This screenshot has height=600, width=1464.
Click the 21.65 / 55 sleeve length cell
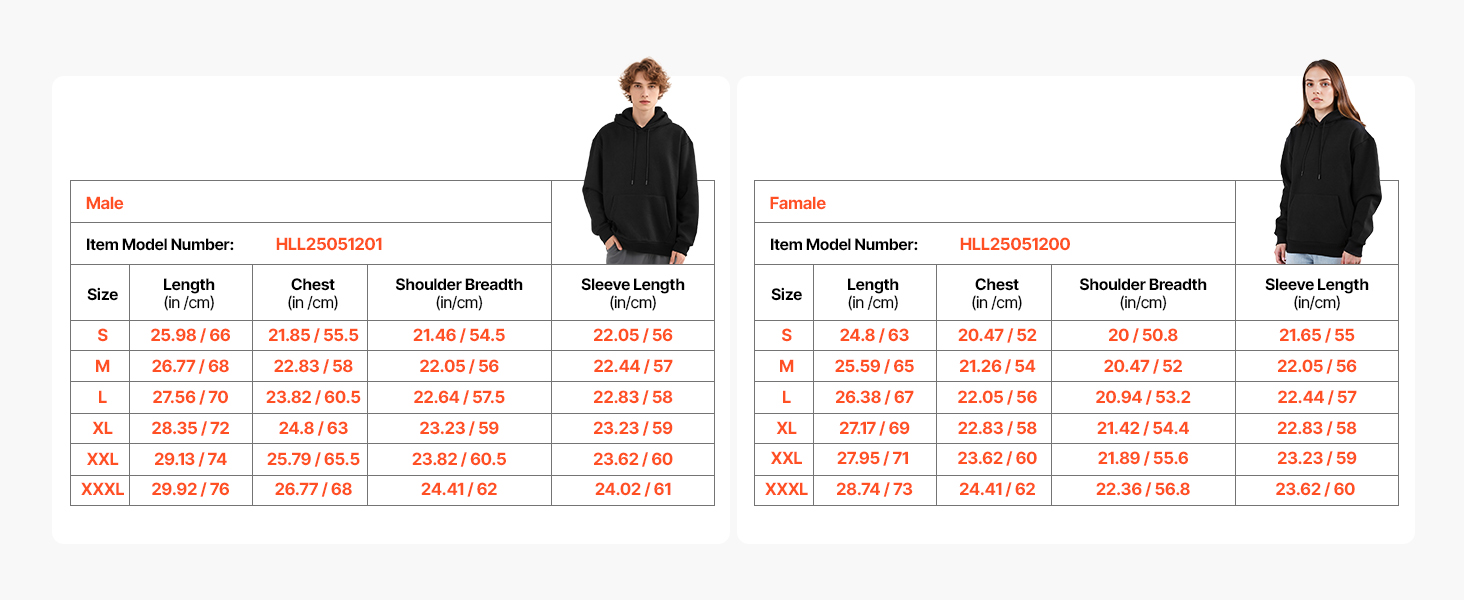1316,335
